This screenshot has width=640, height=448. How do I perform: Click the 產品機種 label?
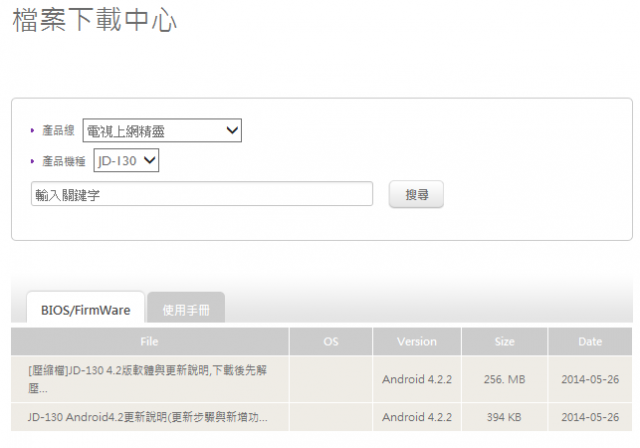click(64, 161)
